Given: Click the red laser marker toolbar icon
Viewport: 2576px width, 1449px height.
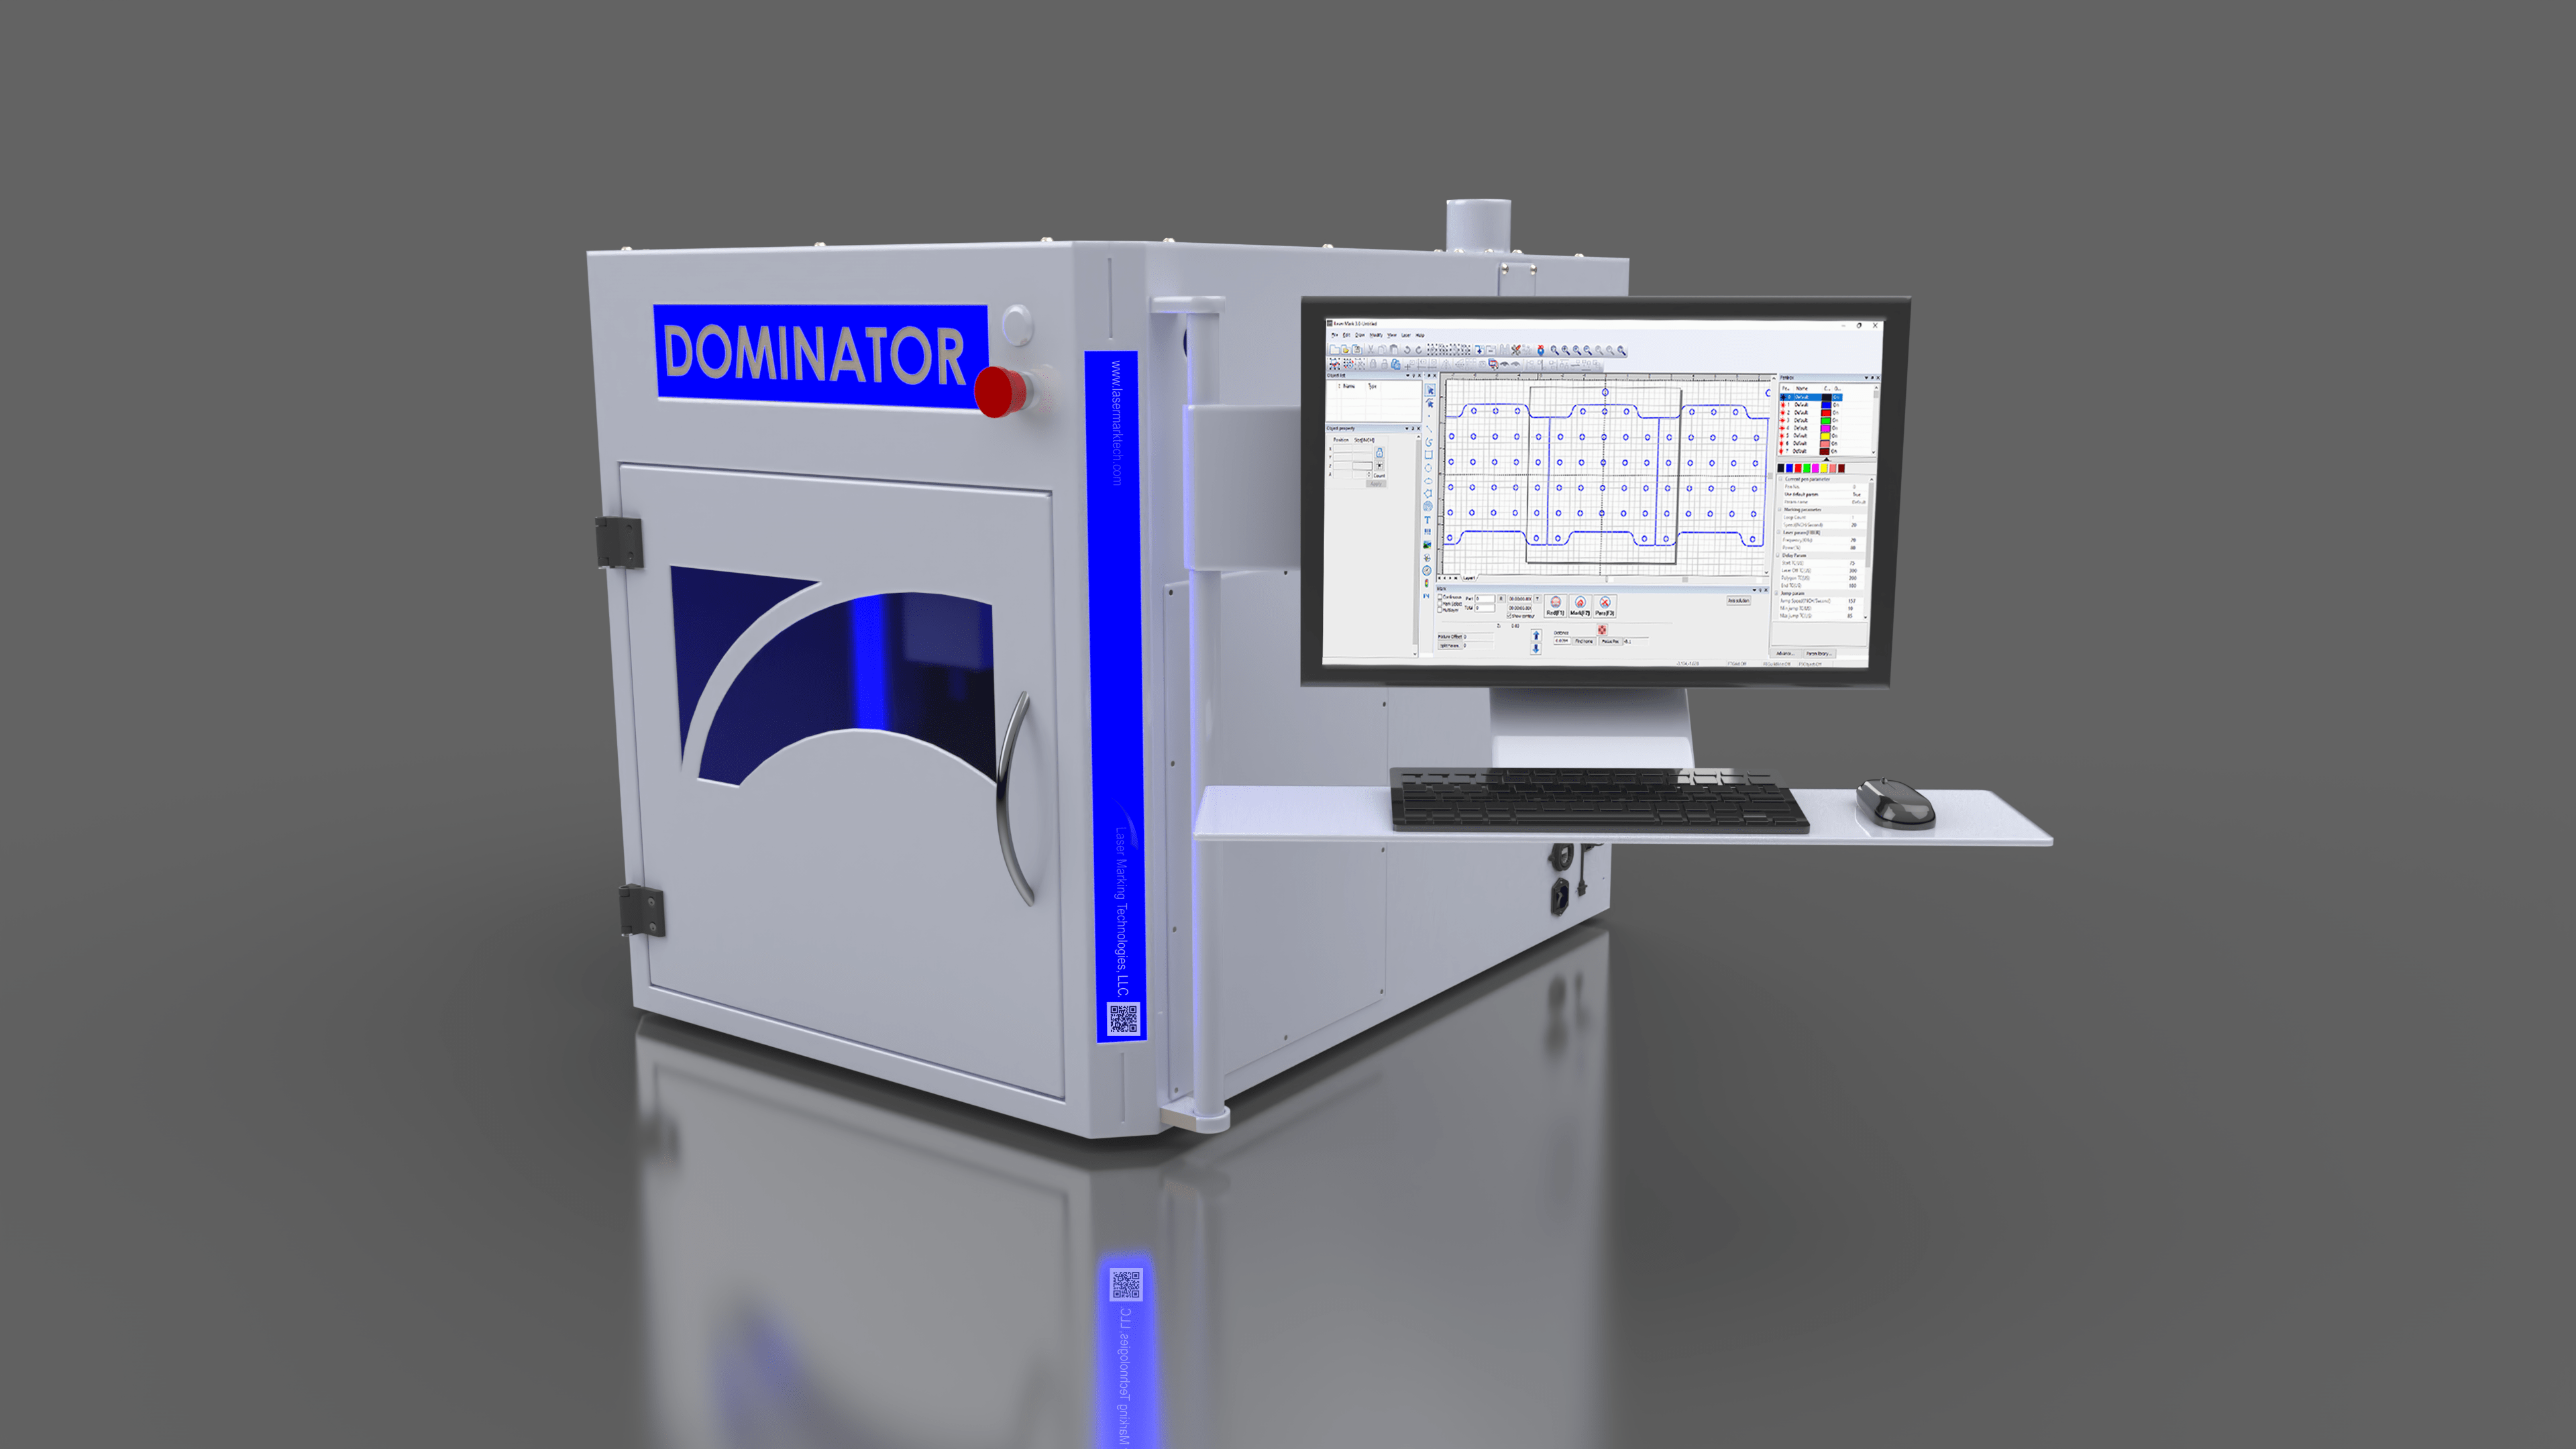Looking at the screenshot, I should pyautogui.click(x=1541, y=350).
